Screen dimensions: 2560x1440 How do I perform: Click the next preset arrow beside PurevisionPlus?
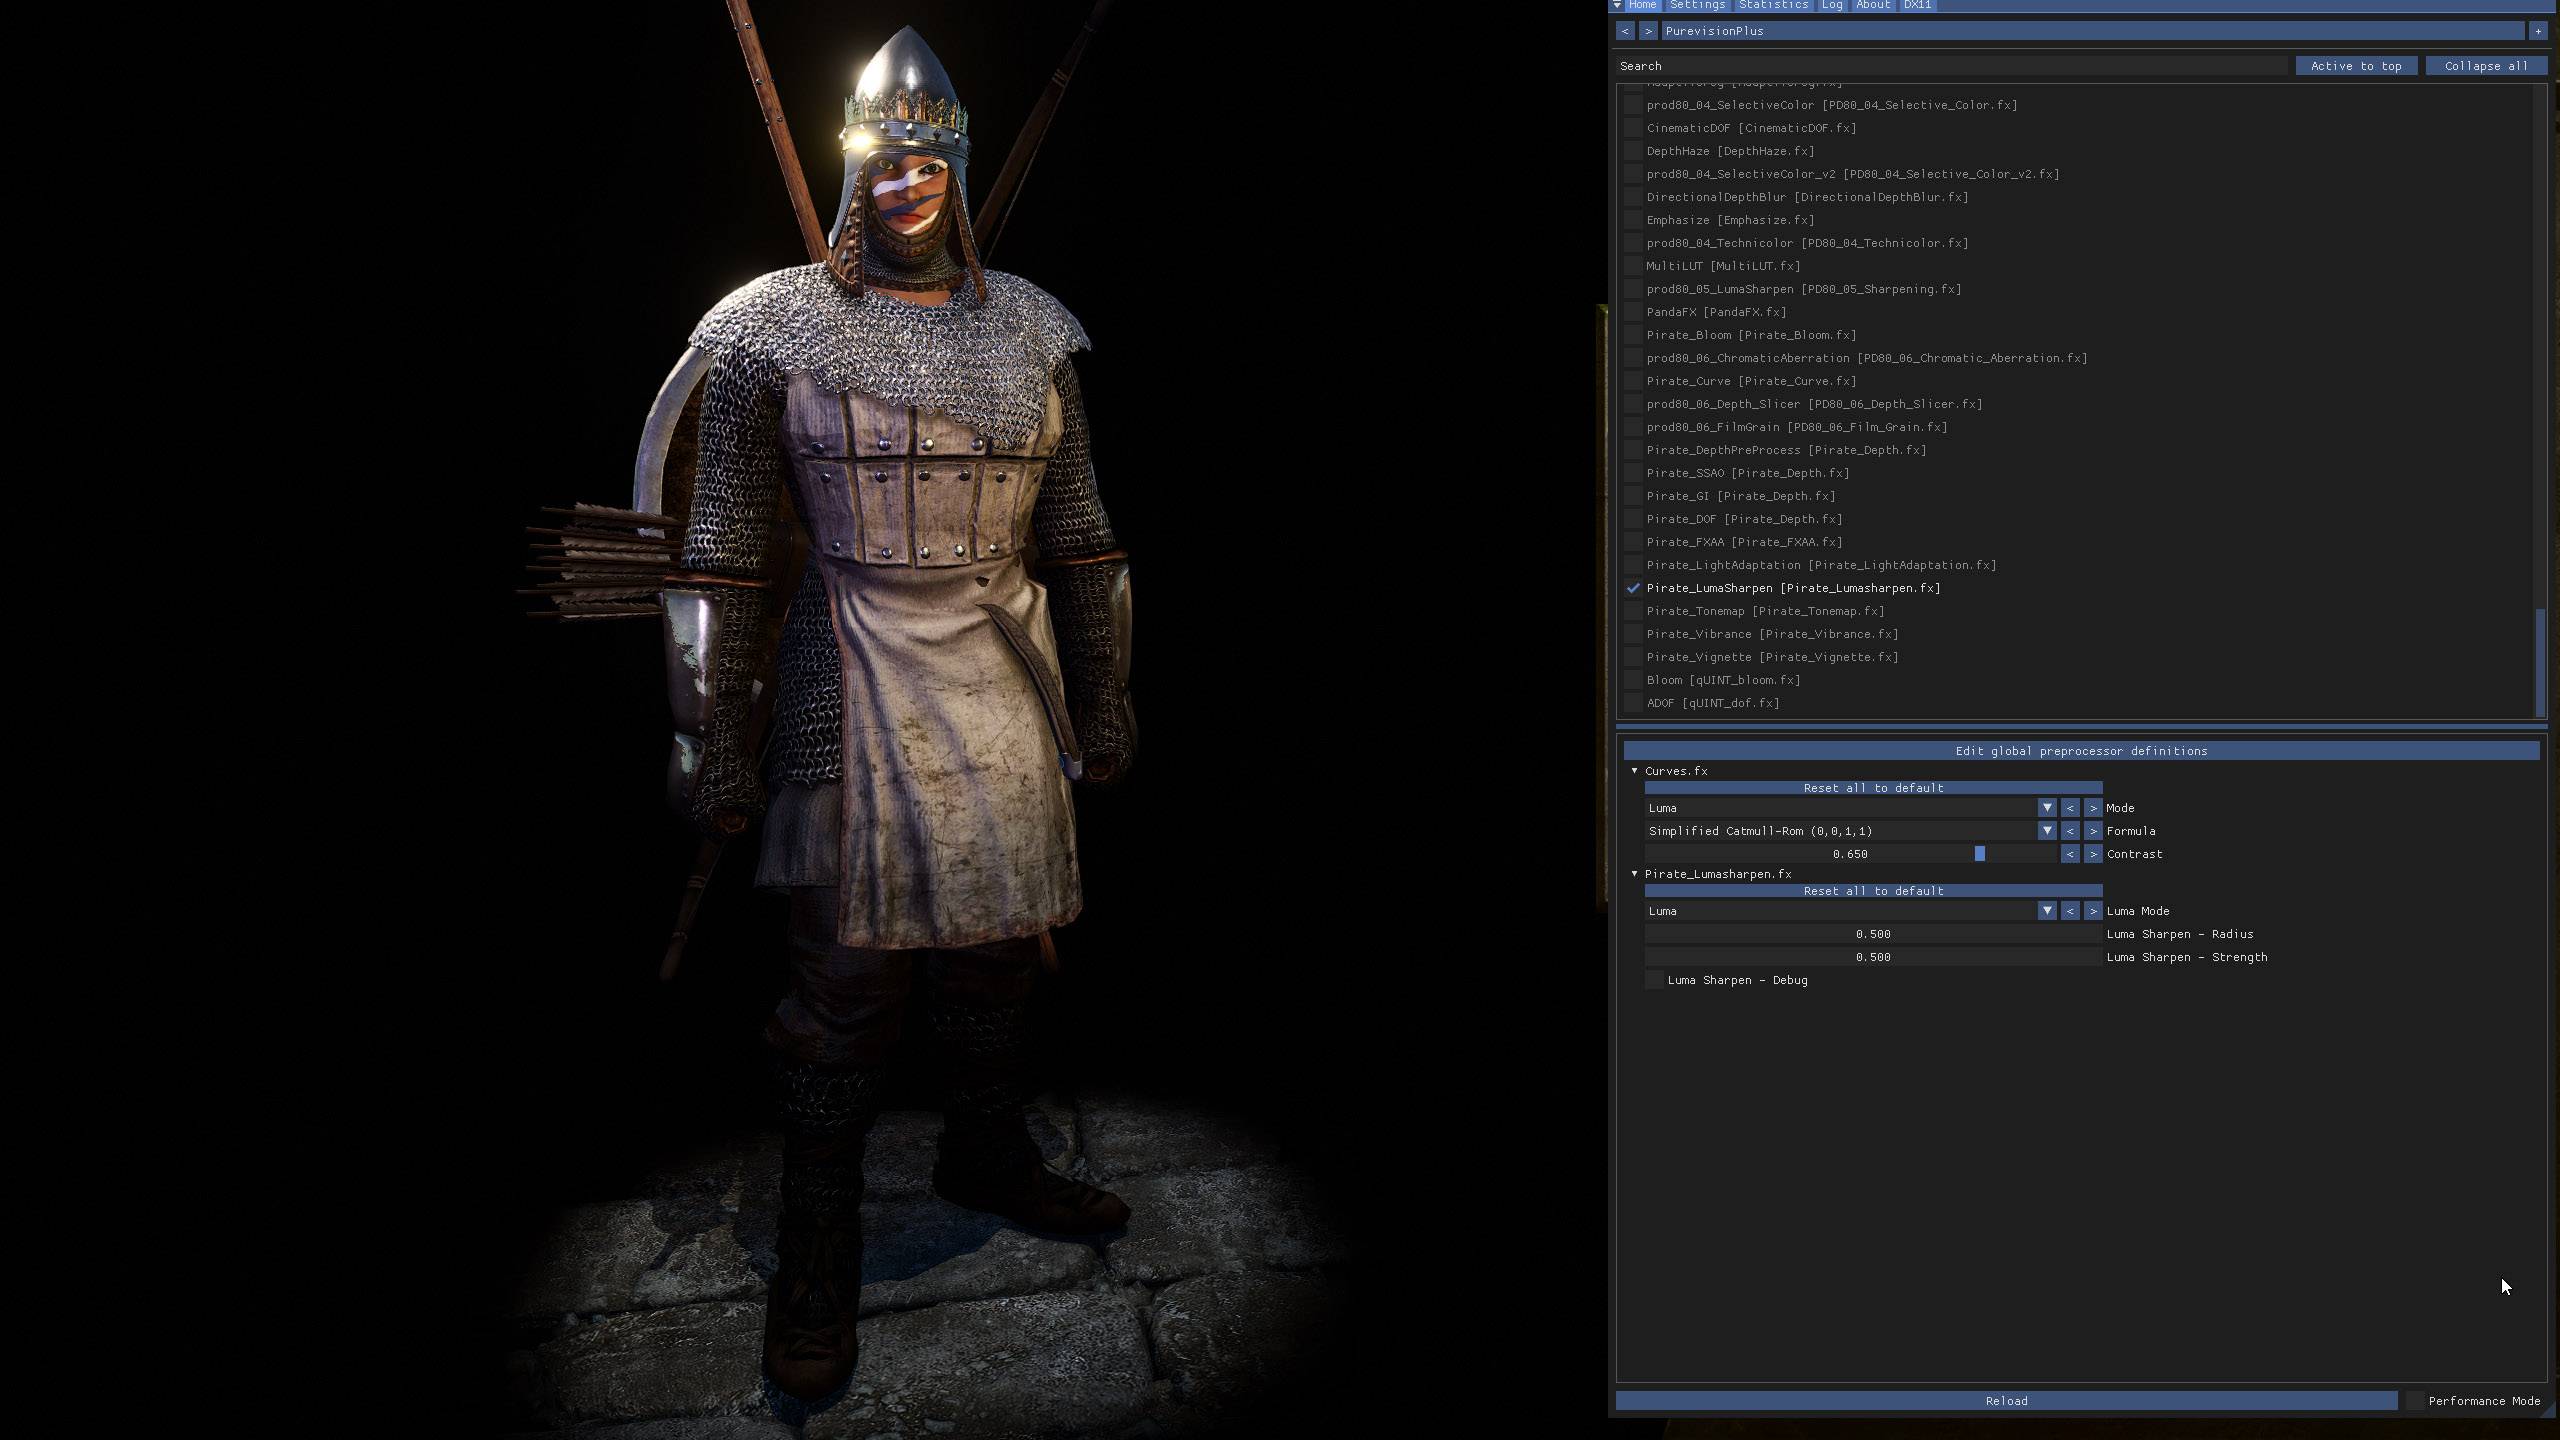click(x=1648, y=31)
